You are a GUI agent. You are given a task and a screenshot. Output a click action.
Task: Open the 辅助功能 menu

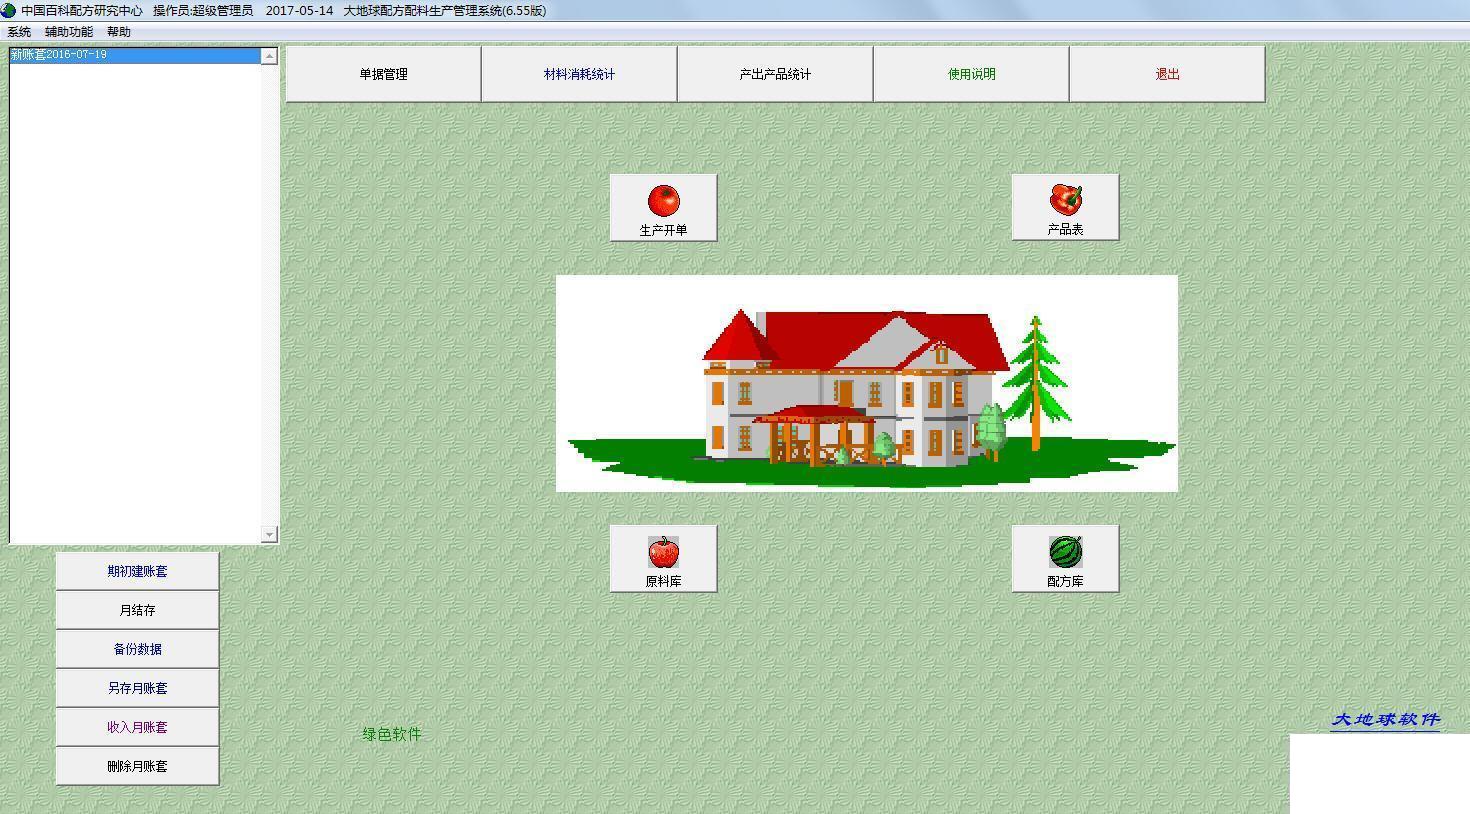(x=69, y=32)
